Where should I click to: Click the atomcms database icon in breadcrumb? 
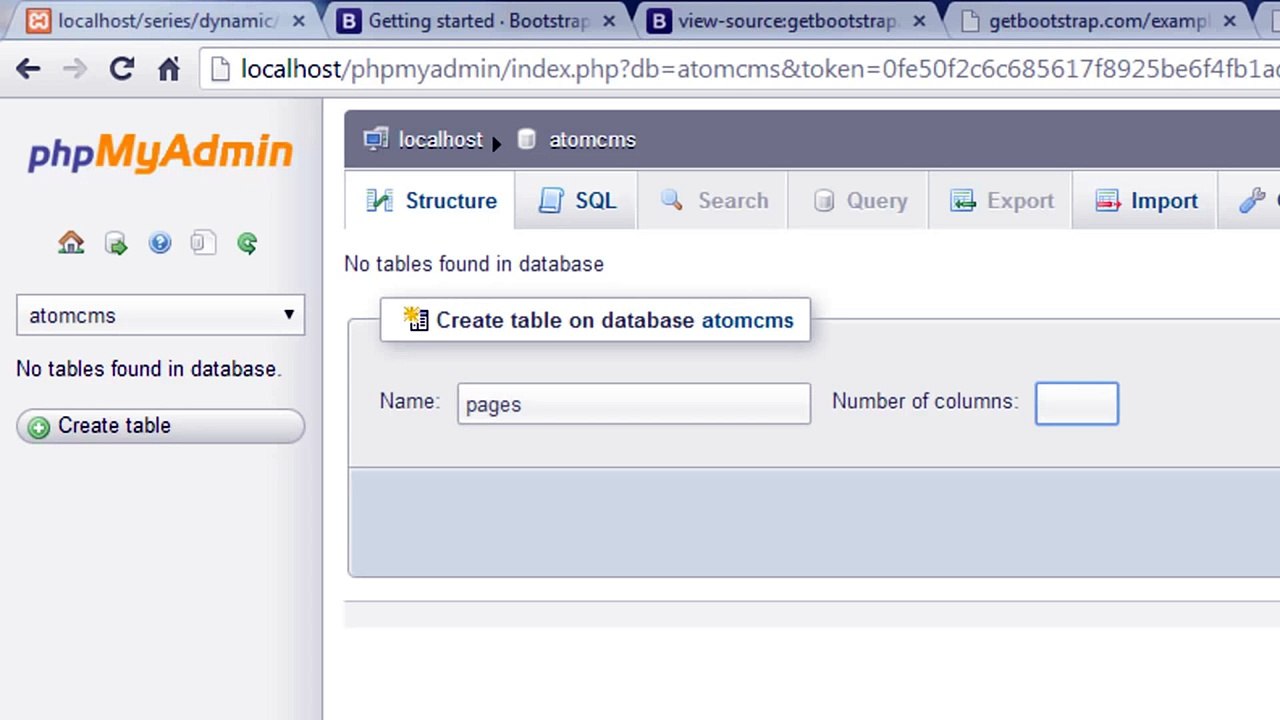pos(527,140)
